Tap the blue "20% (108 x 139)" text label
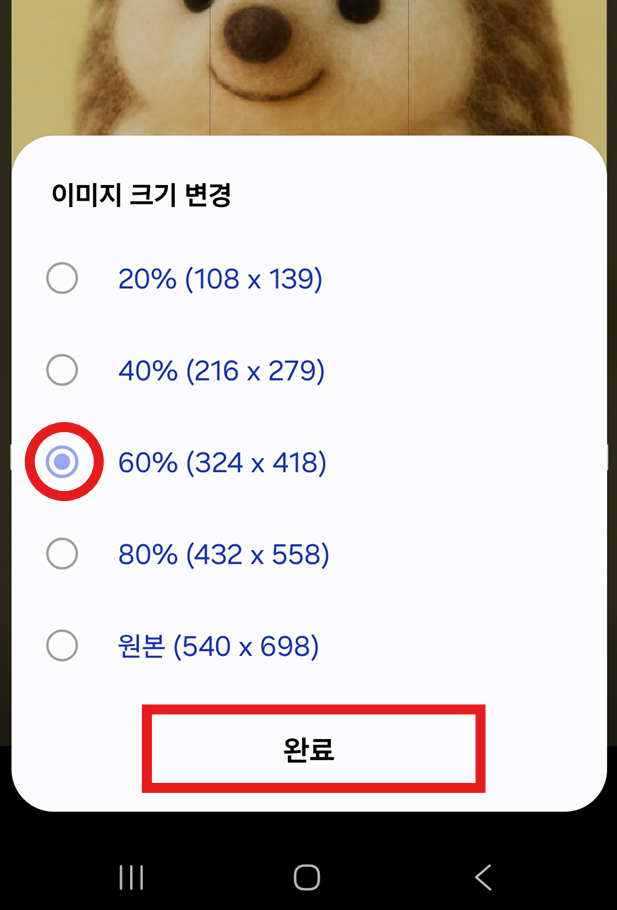The width and height of the screenshot is (617, 910). pyautogui.click(x=221, y=279)
